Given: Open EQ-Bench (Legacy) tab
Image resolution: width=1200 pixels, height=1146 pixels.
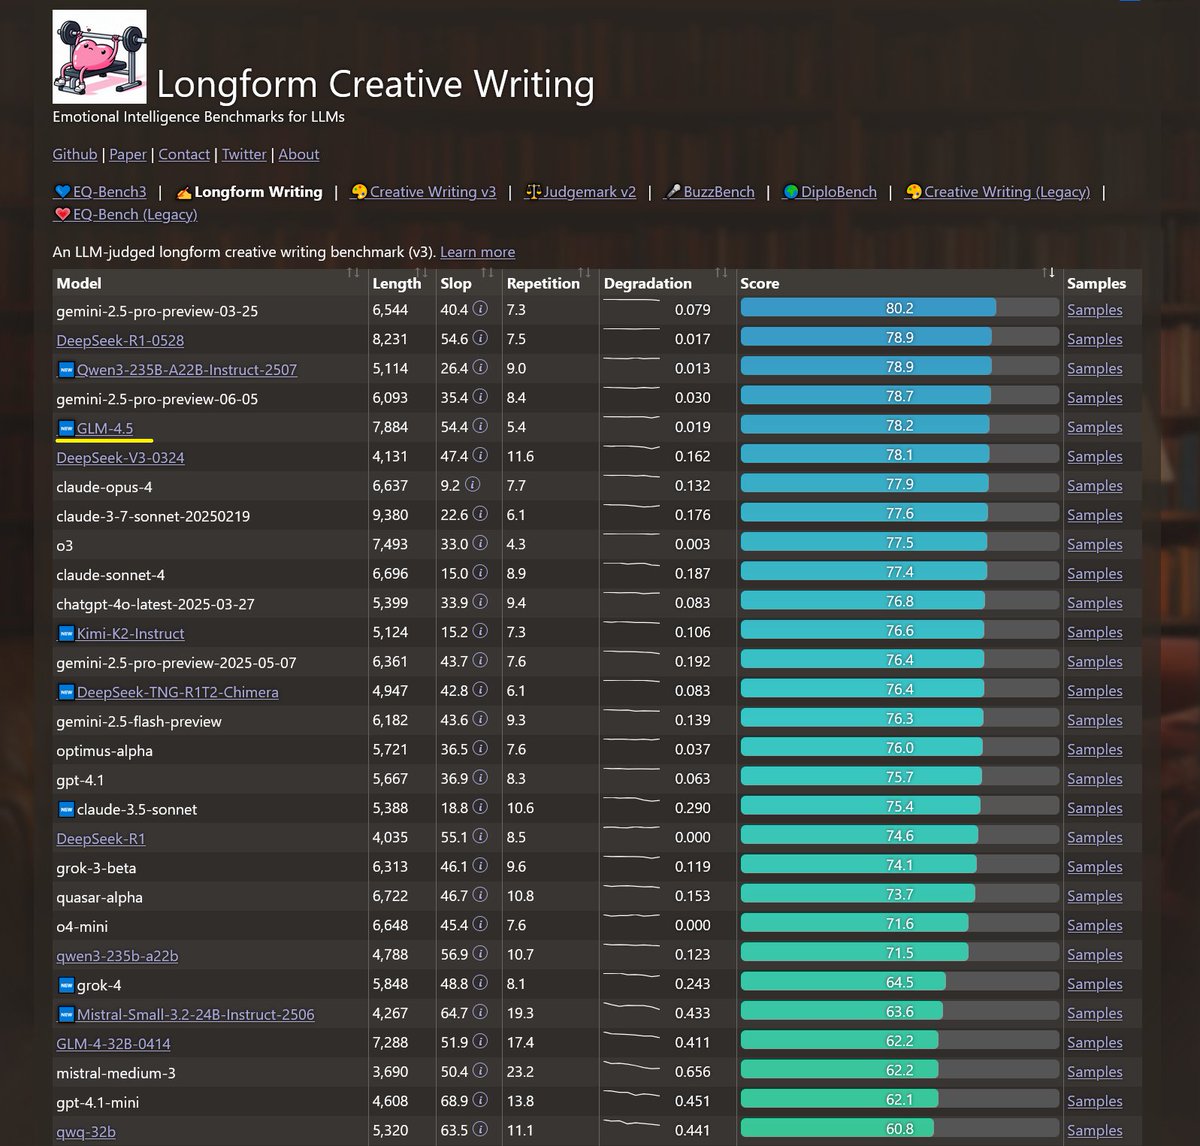Looking at the screenshot, I should coord(125,214).
